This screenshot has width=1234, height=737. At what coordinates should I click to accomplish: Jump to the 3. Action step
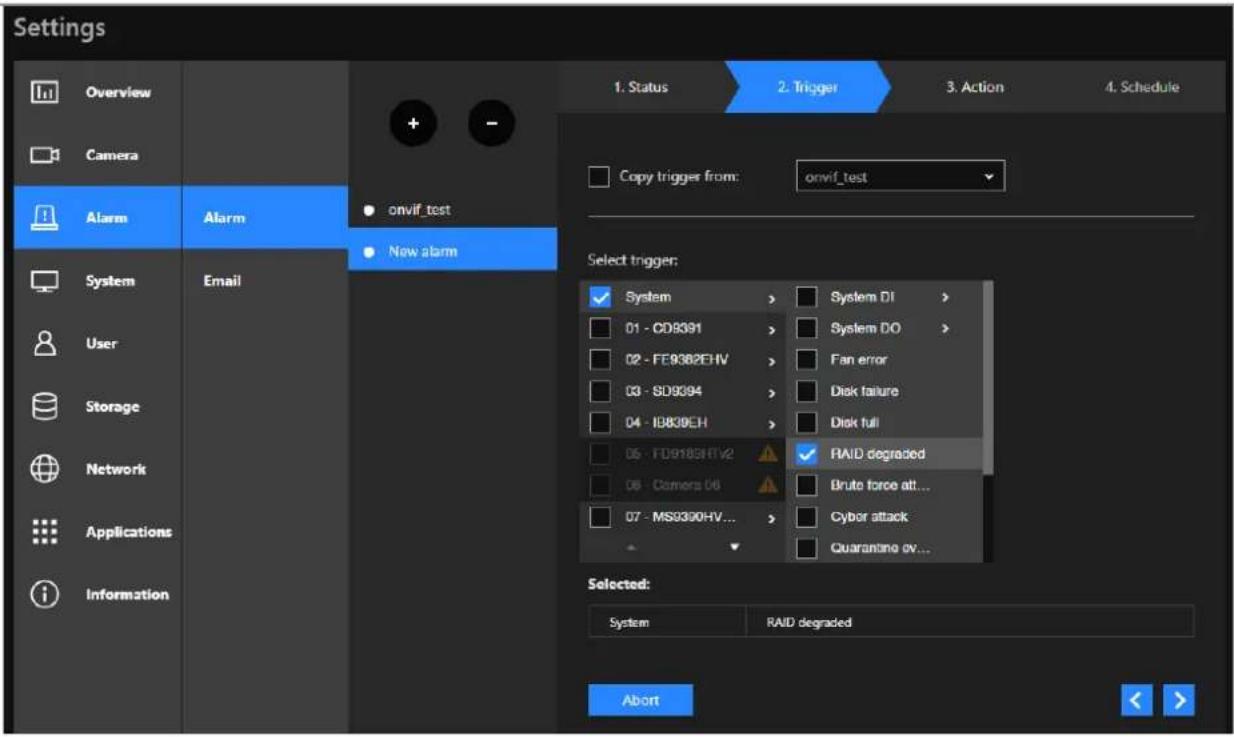click(x=975, y=87)
